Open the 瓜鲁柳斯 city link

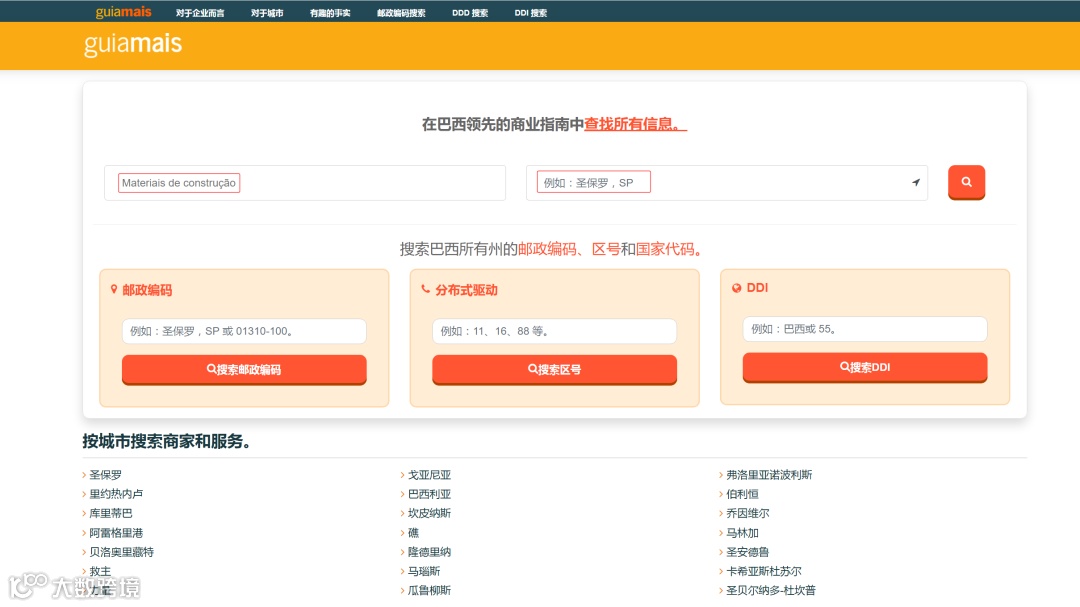(429, 590)
